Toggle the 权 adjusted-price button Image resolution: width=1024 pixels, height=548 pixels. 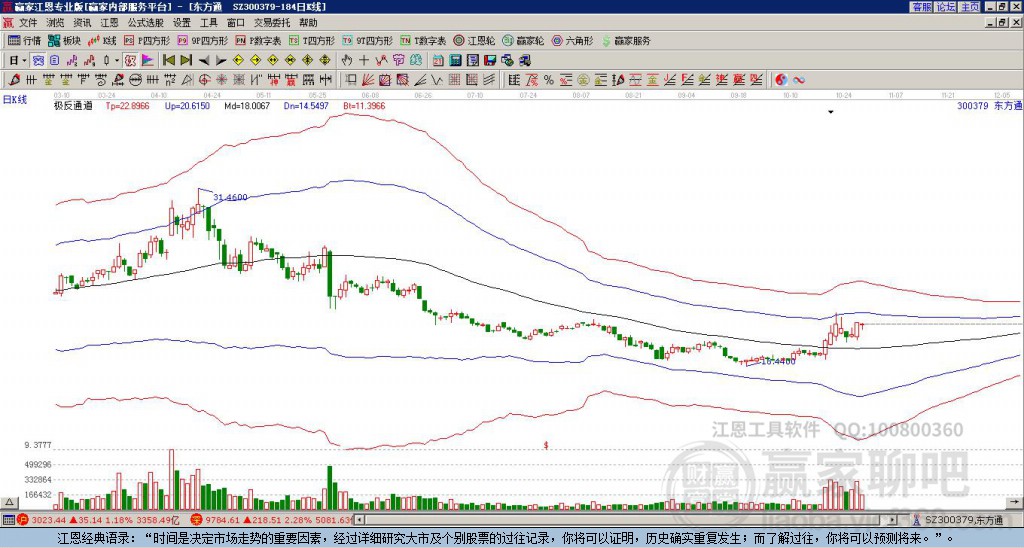[130, 61]
